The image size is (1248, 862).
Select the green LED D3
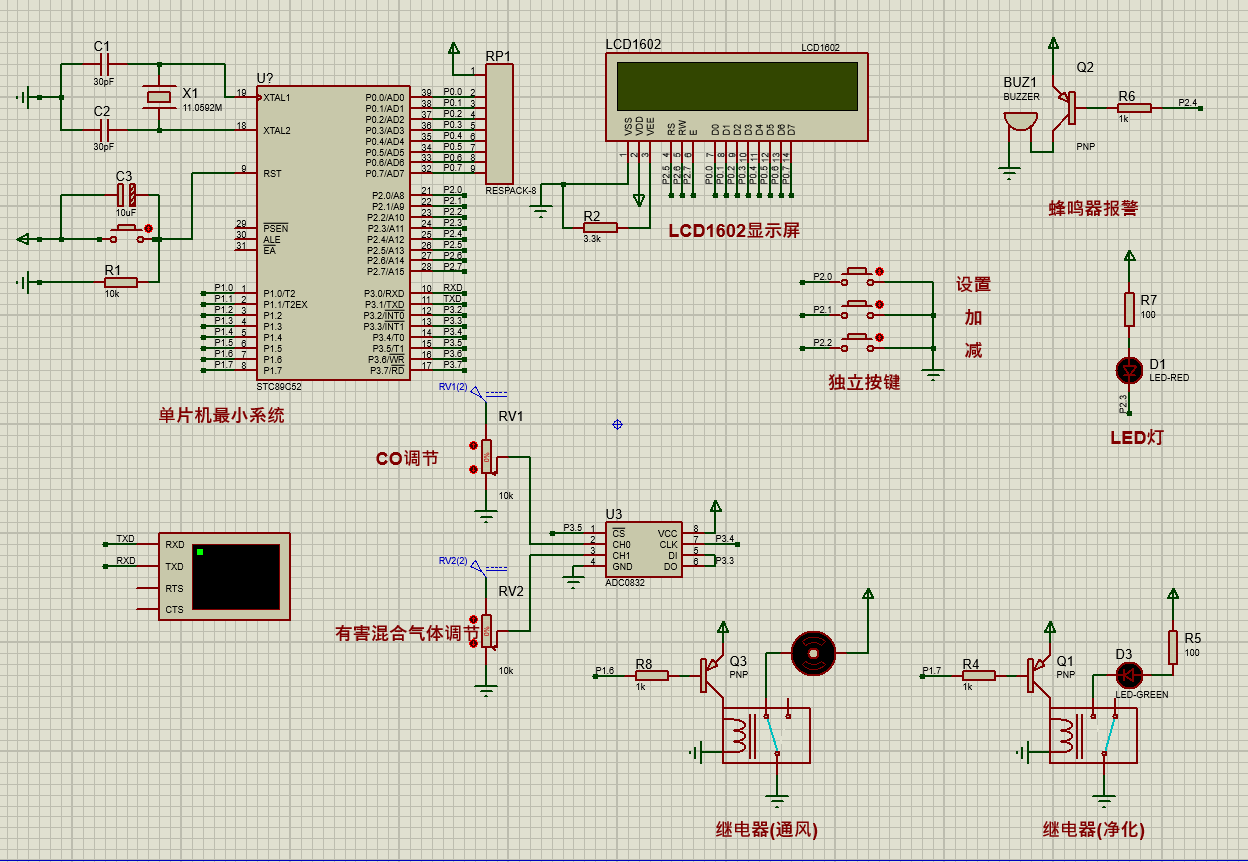tap(1129, 673)
